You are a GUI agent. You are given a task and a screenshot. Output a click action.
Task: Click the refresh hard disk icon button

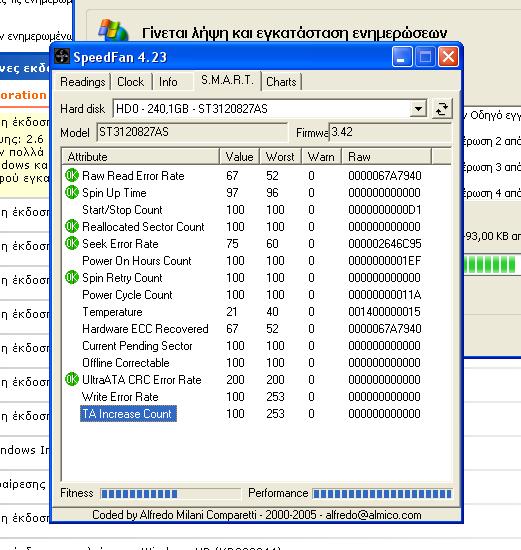coord(442,109)
